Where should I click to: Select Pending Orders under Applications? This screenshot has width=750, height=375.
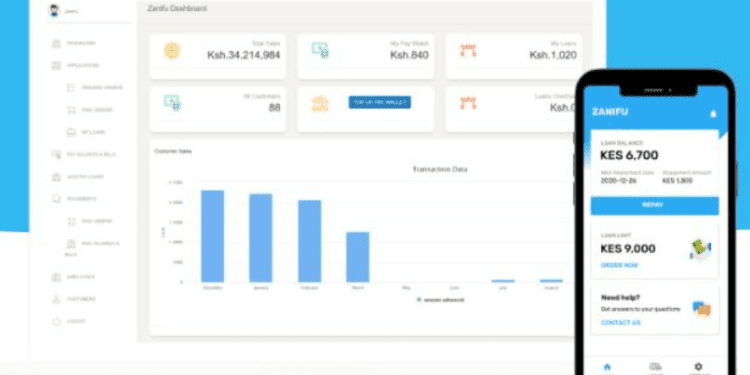pyautogui.click(x=94, y=88)
